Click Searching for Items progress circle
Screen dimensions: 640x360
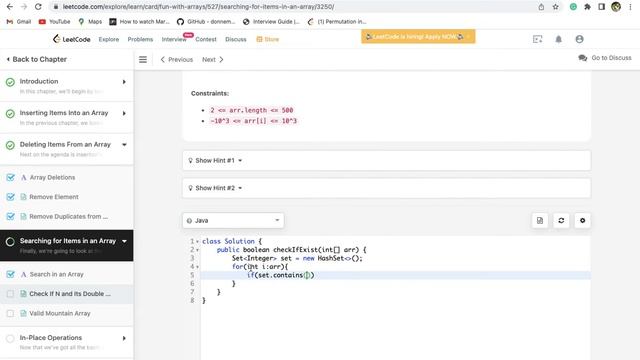pyautogui.click(x=10, y=242)
